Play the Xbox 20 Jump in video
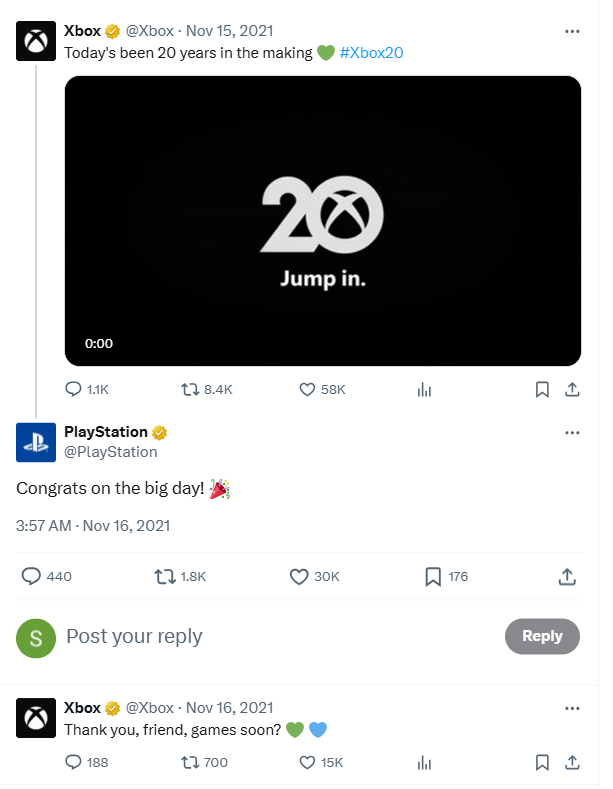The height and width of the screenshot is (789, 613). click(x=322, y=221)
